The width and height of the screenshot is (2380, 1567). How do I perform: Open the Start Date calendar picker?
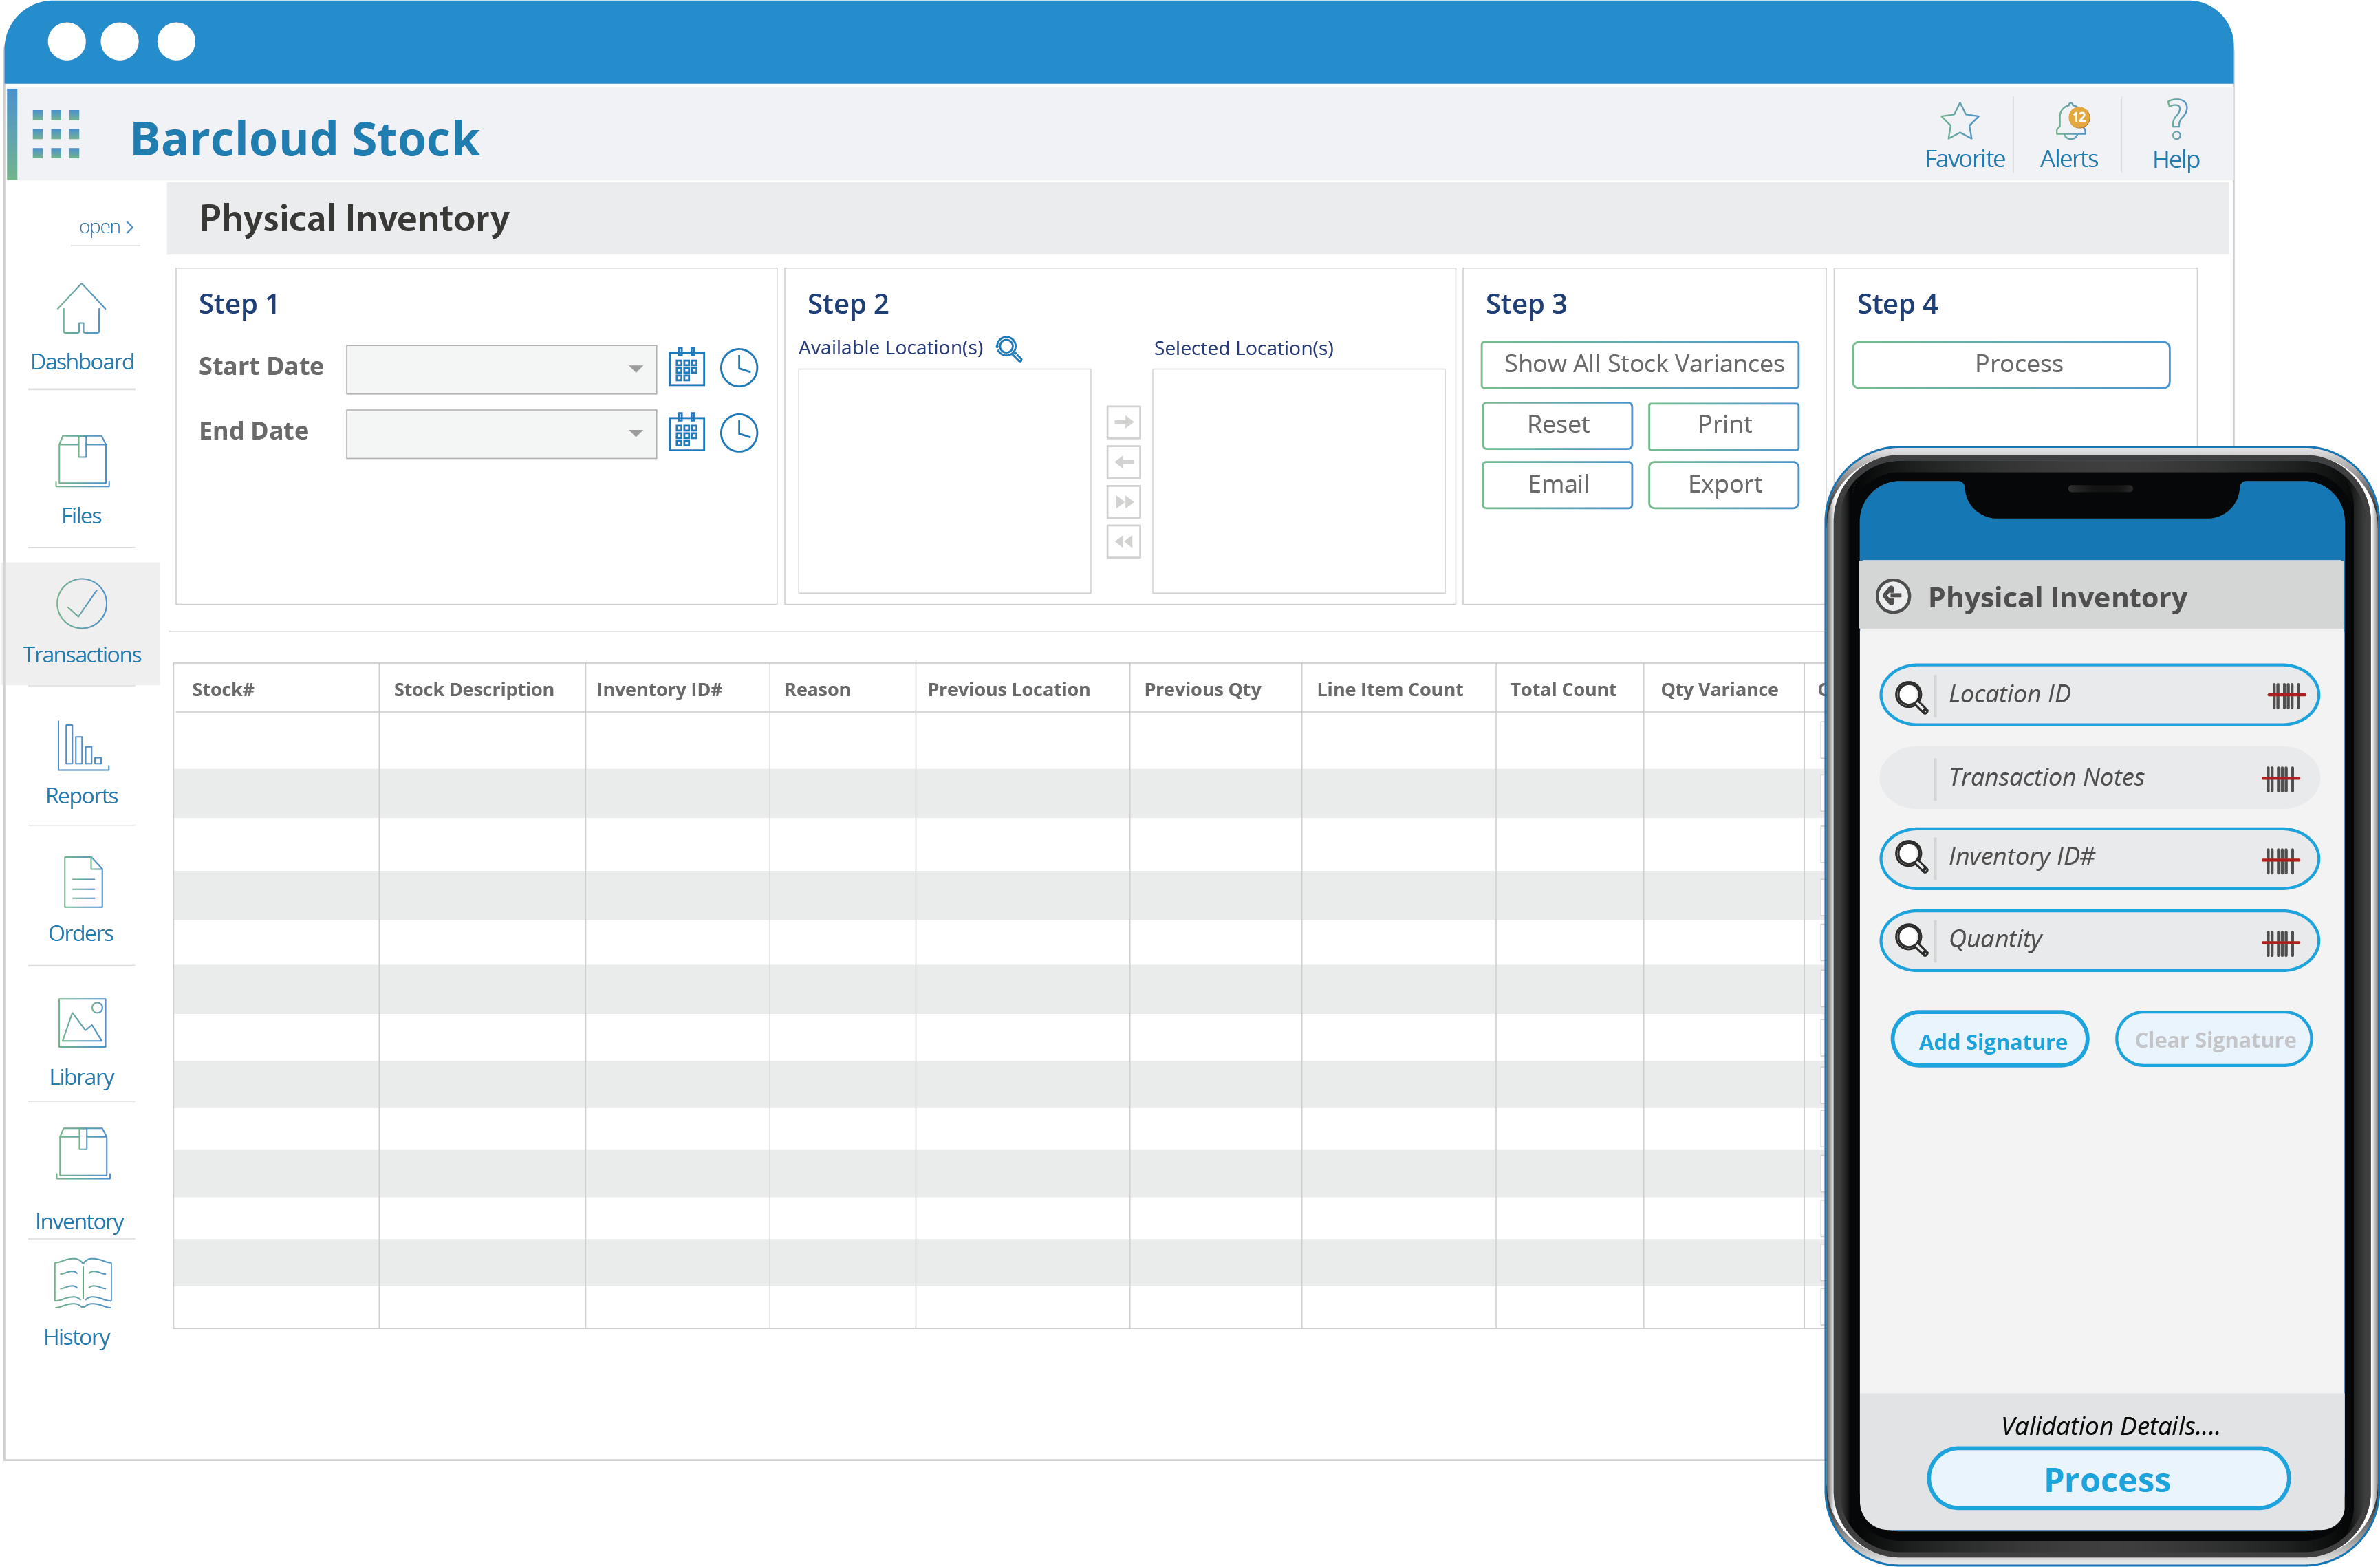coord(686,367)
